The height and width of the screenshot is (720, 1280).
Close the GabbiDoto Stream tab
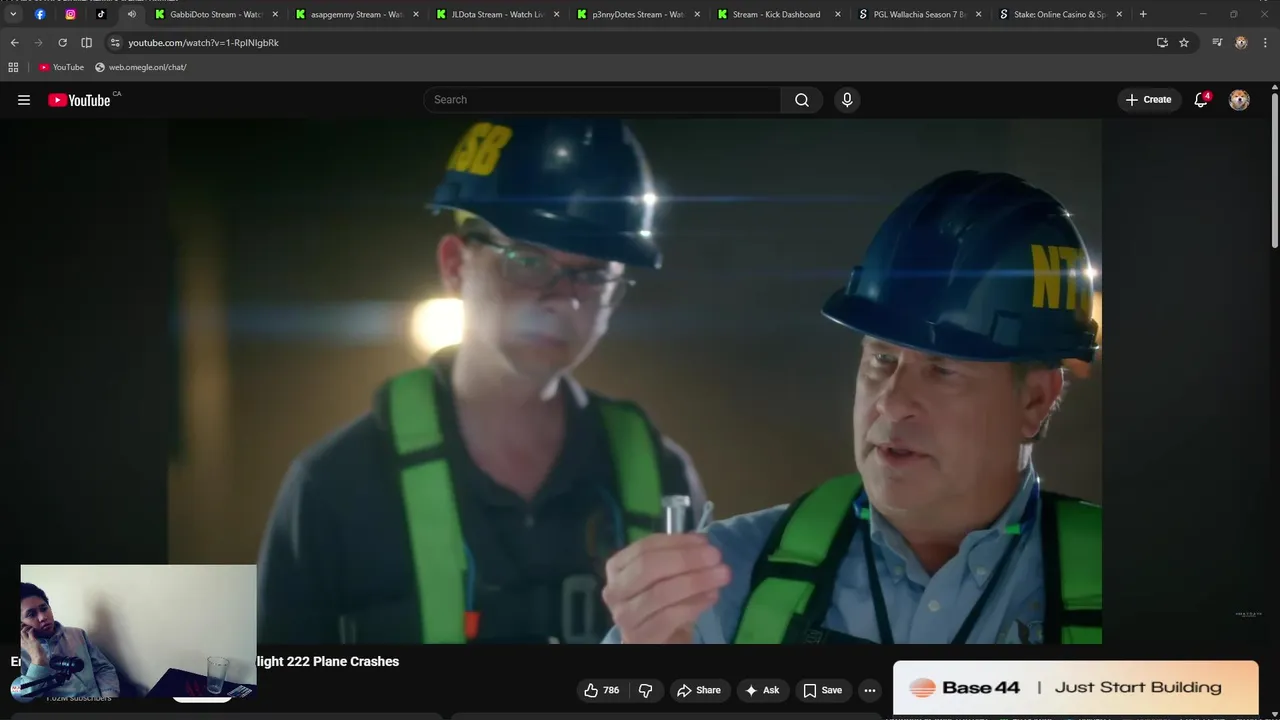coord(275,14)
